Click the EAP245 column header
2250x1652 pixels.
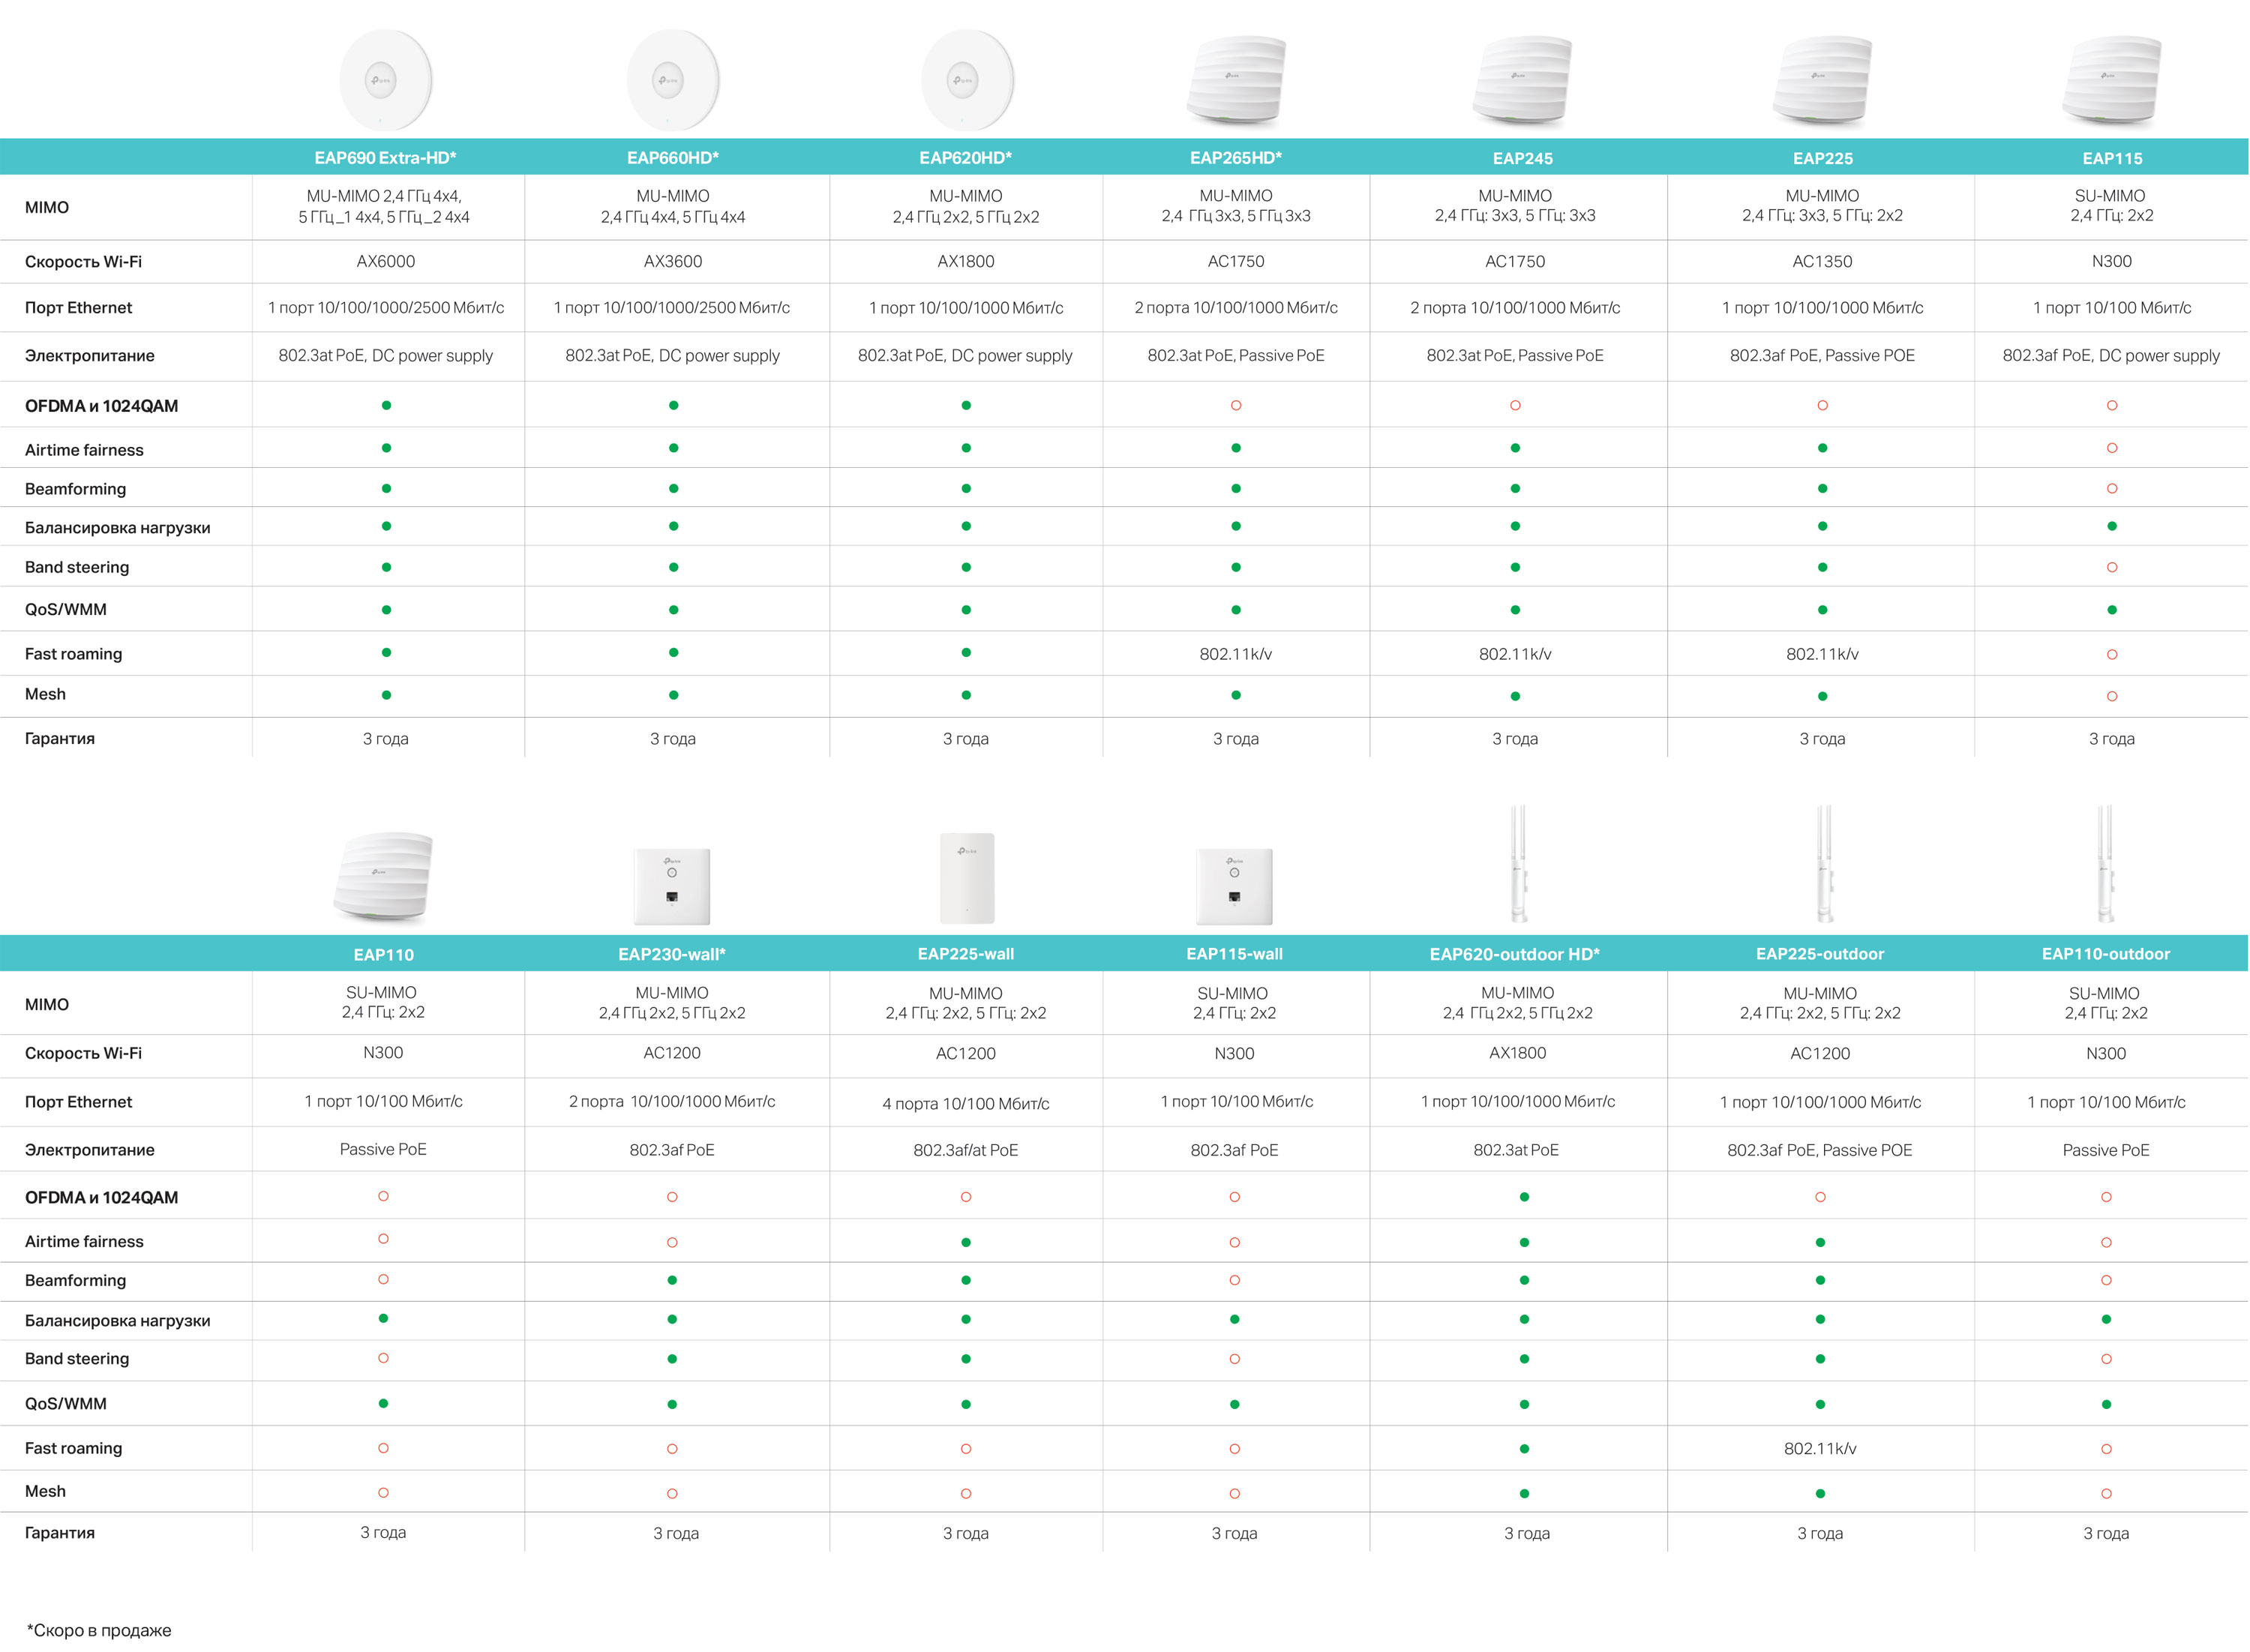click(x=1522, y=158)
